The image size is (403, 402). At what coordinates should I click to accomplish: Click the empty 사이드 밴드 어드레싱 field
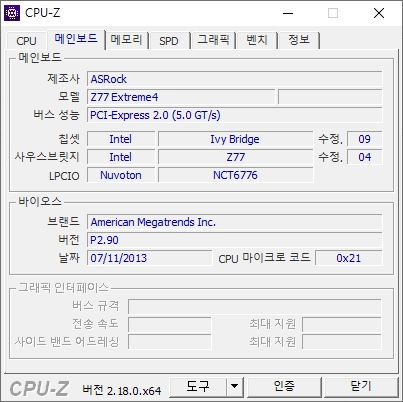170,342
